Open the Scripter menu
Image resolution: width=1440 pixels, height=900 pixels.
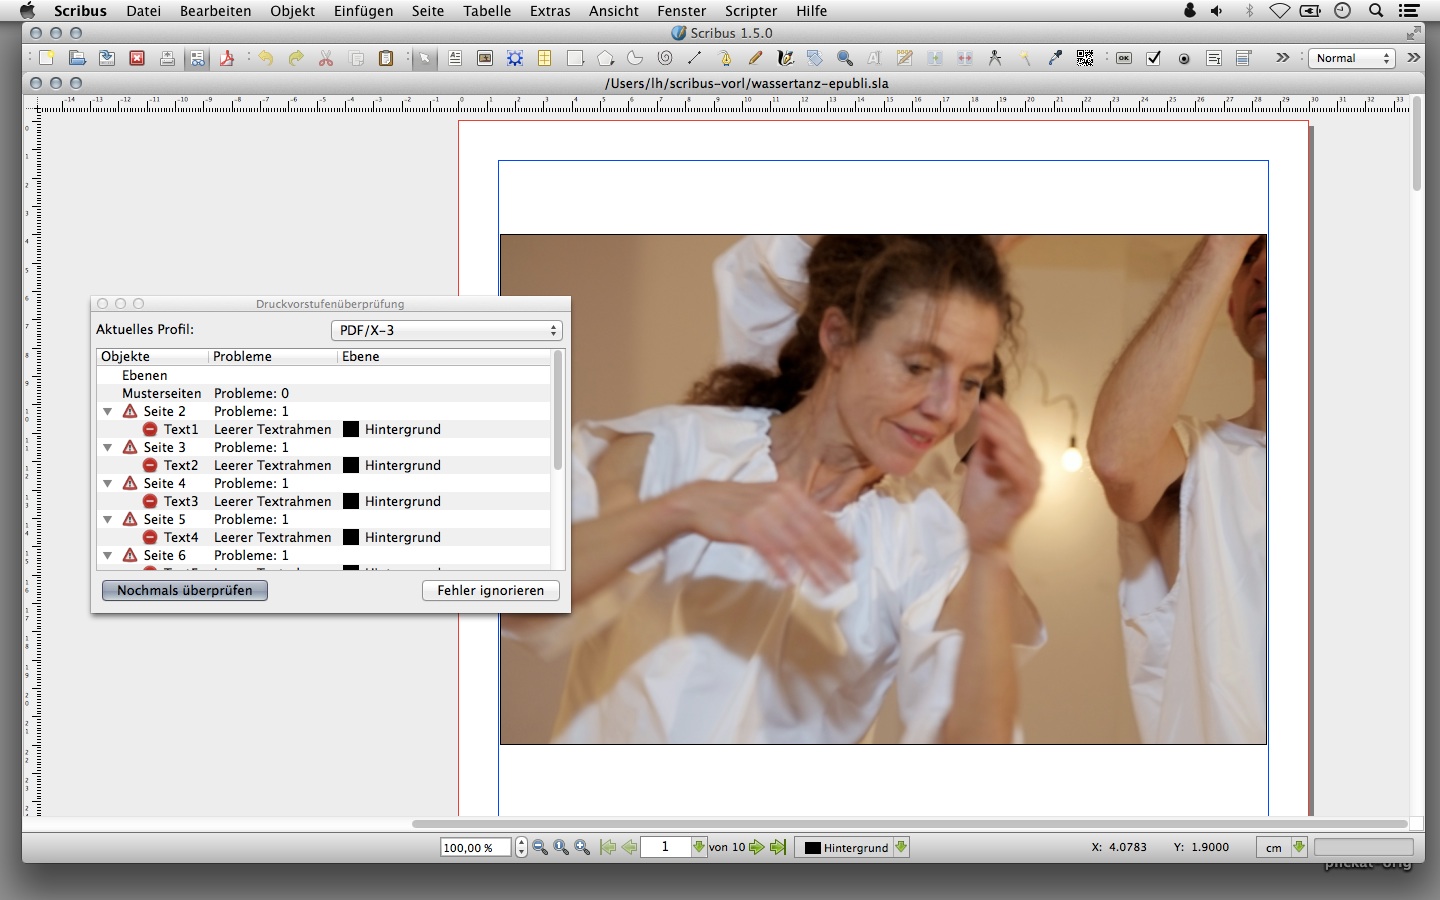[x=750, y=11]
